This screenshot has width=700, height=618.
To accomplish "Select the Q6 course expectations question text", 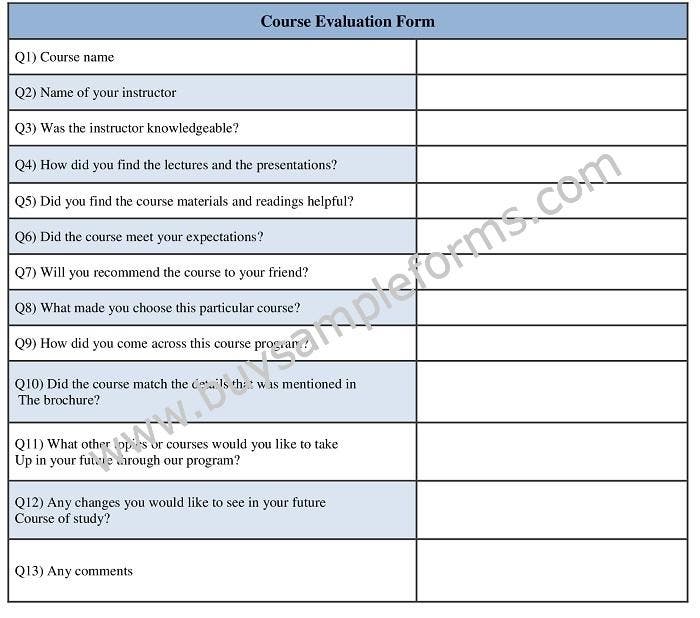I will [139, 237].
